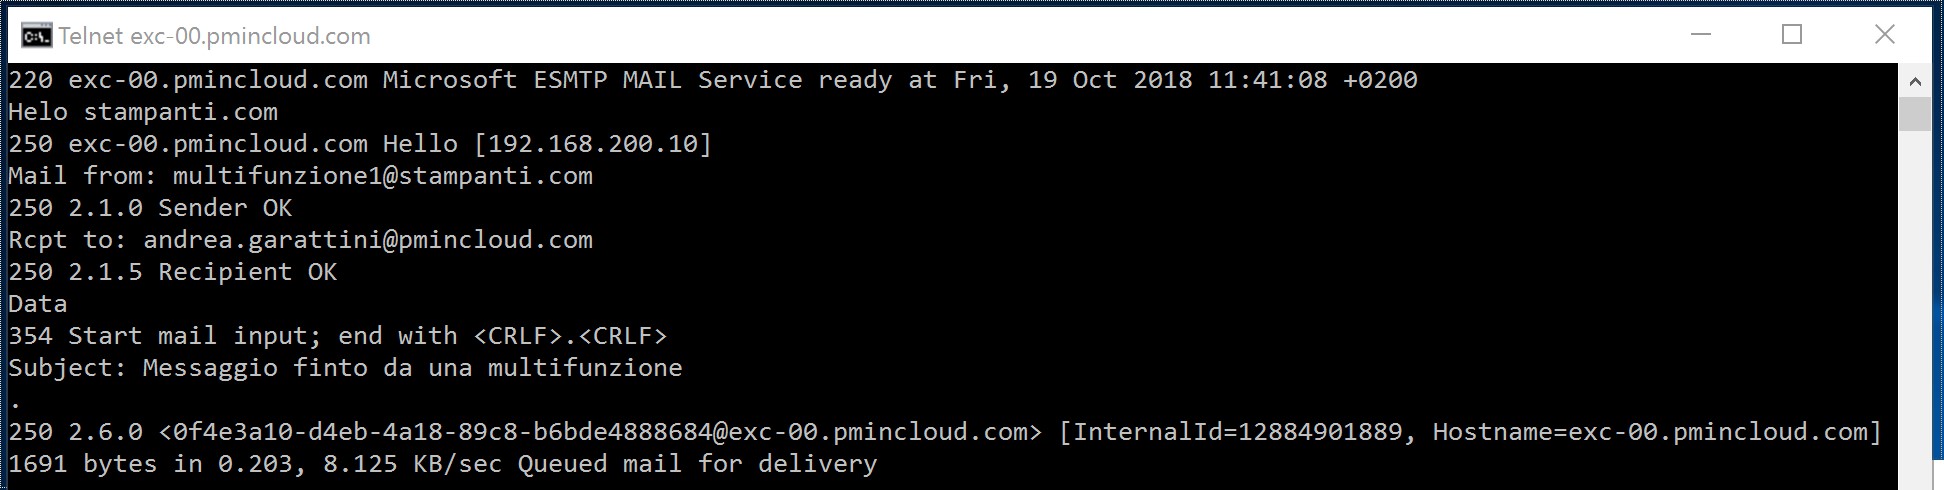Viewport: 1944px width, 490px height.
Task: Open the Telnet window system menu icon
Action: [x=36, y=36]
